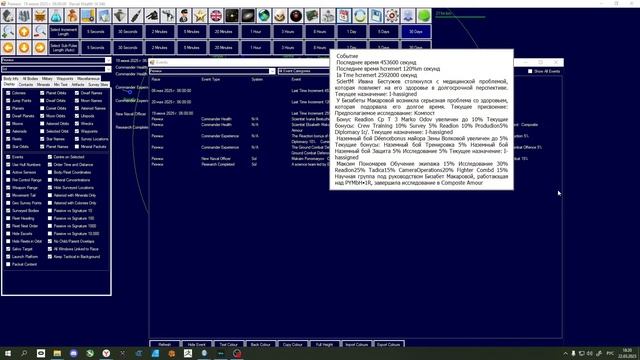Click the Windows Start button
This screenshot has height=360, width=640.
[x=8, y=353]
